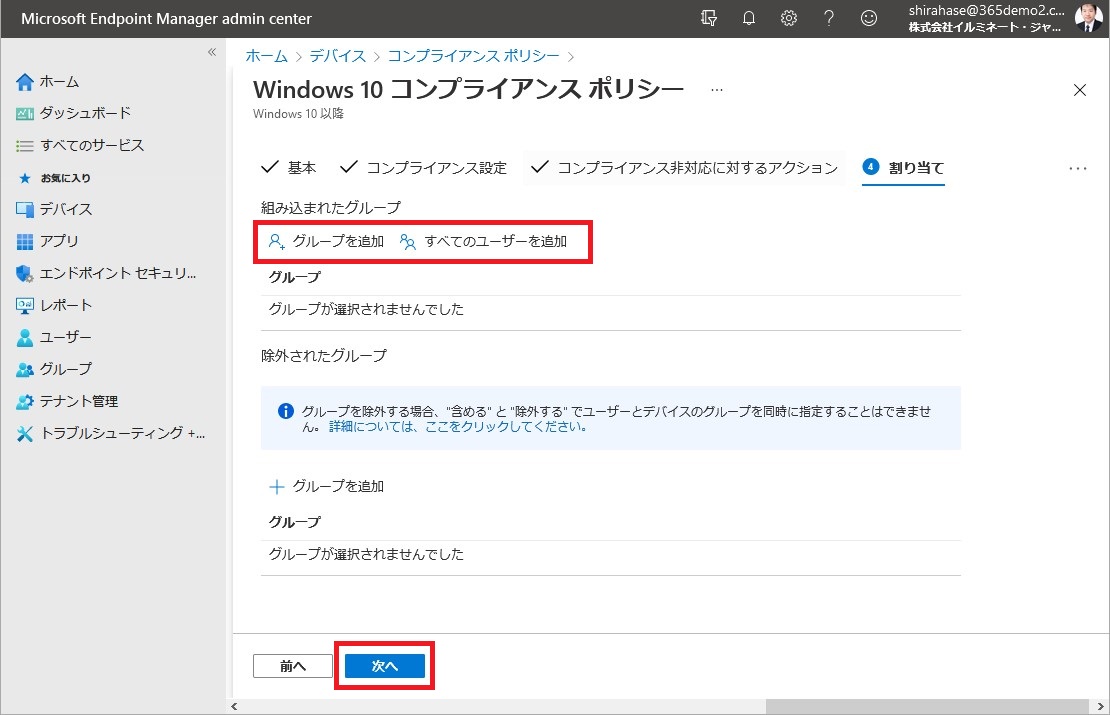1110x715 pixels.
Task: Click グループを追加 under included groups
Action: (x=338, y=241)
